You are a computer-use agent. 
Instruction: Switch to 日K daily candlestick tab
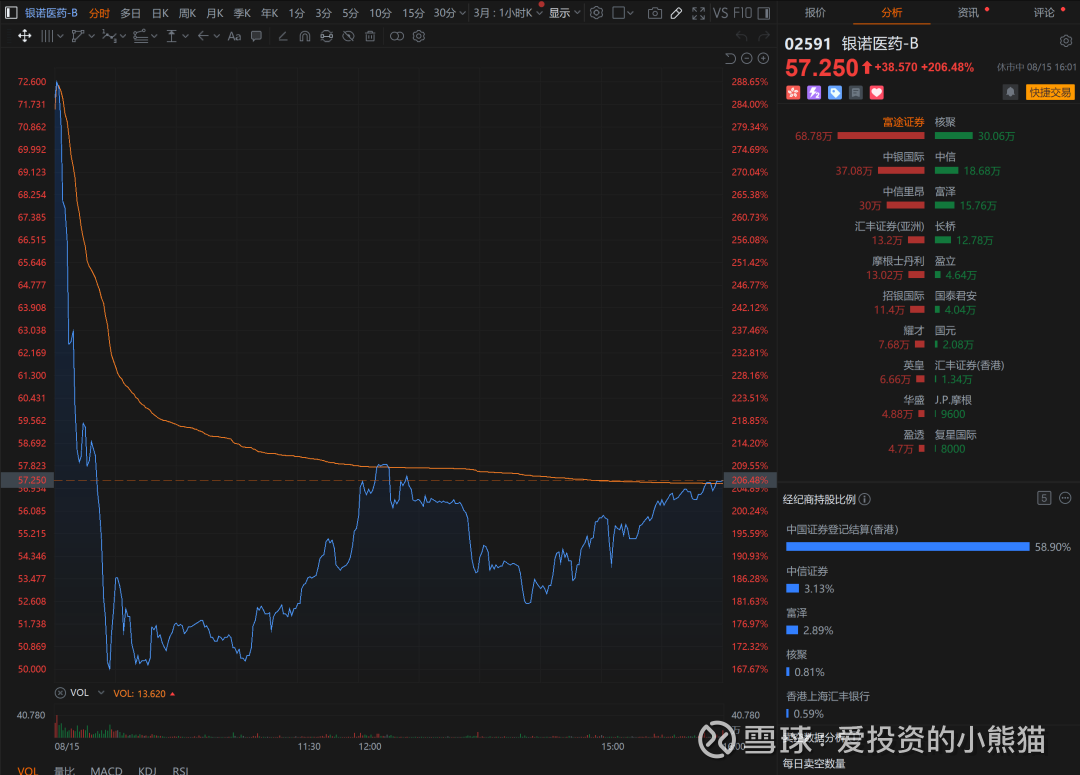point(160,13)
